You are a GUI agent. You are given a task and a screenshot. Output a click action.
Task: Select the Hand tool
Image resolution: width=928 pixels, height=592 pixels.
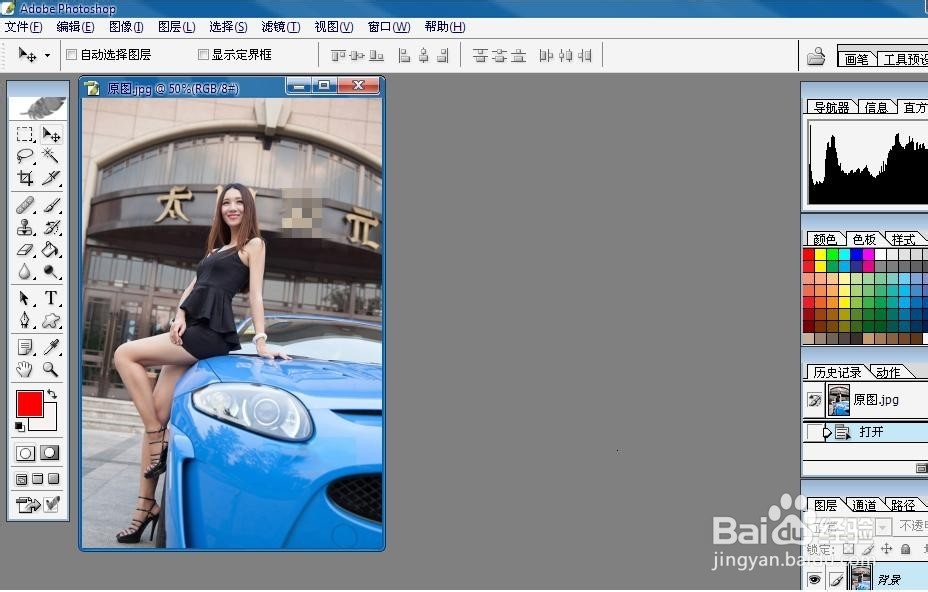[x=25, y=369]
